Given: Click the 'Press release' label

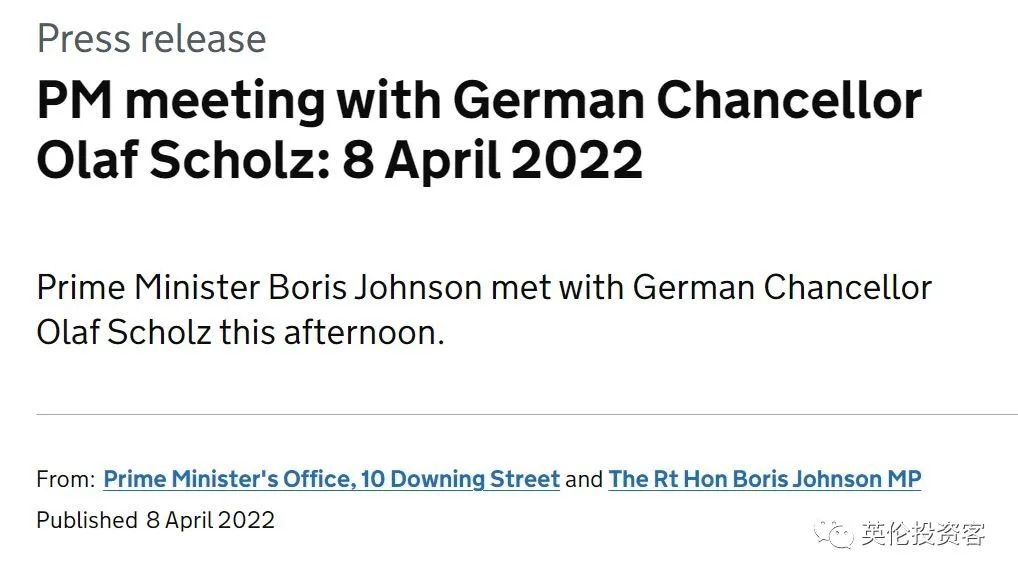Looking at the screenshot, I should [151, 38].
